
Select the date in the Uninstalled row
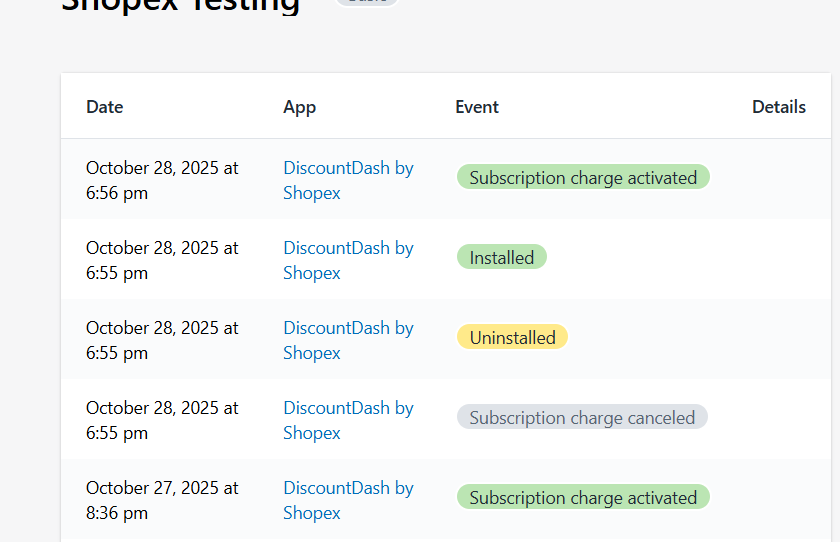click(161, 340)
